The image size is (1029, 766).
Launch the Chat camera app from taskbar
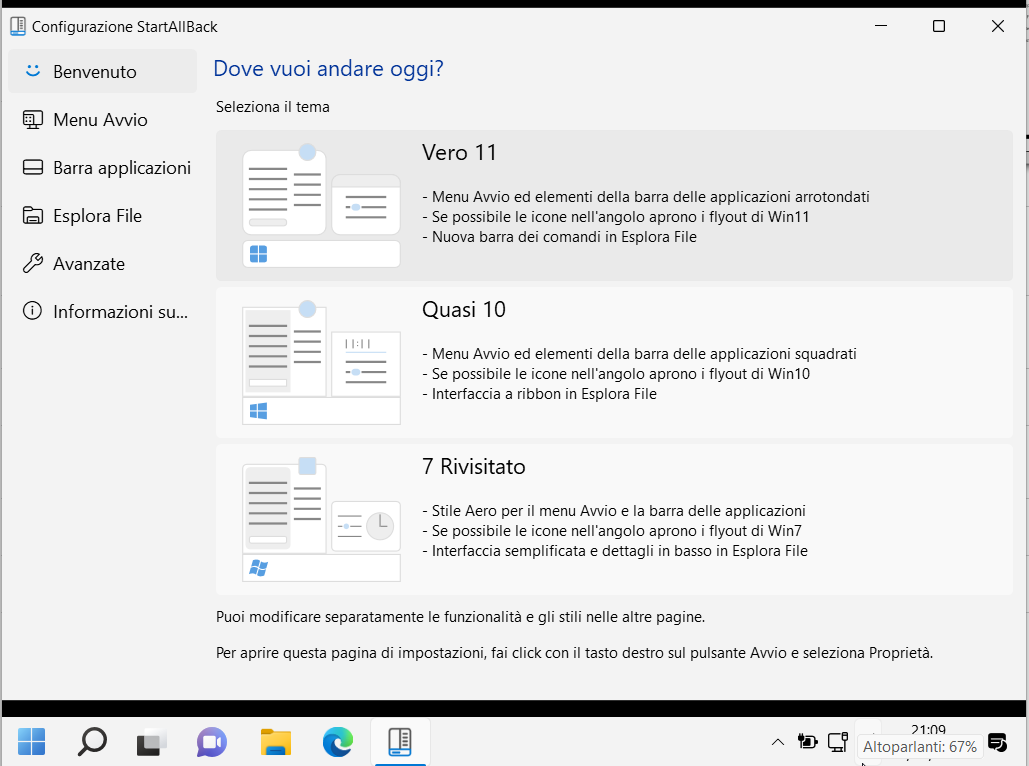(x=212, y=742)
